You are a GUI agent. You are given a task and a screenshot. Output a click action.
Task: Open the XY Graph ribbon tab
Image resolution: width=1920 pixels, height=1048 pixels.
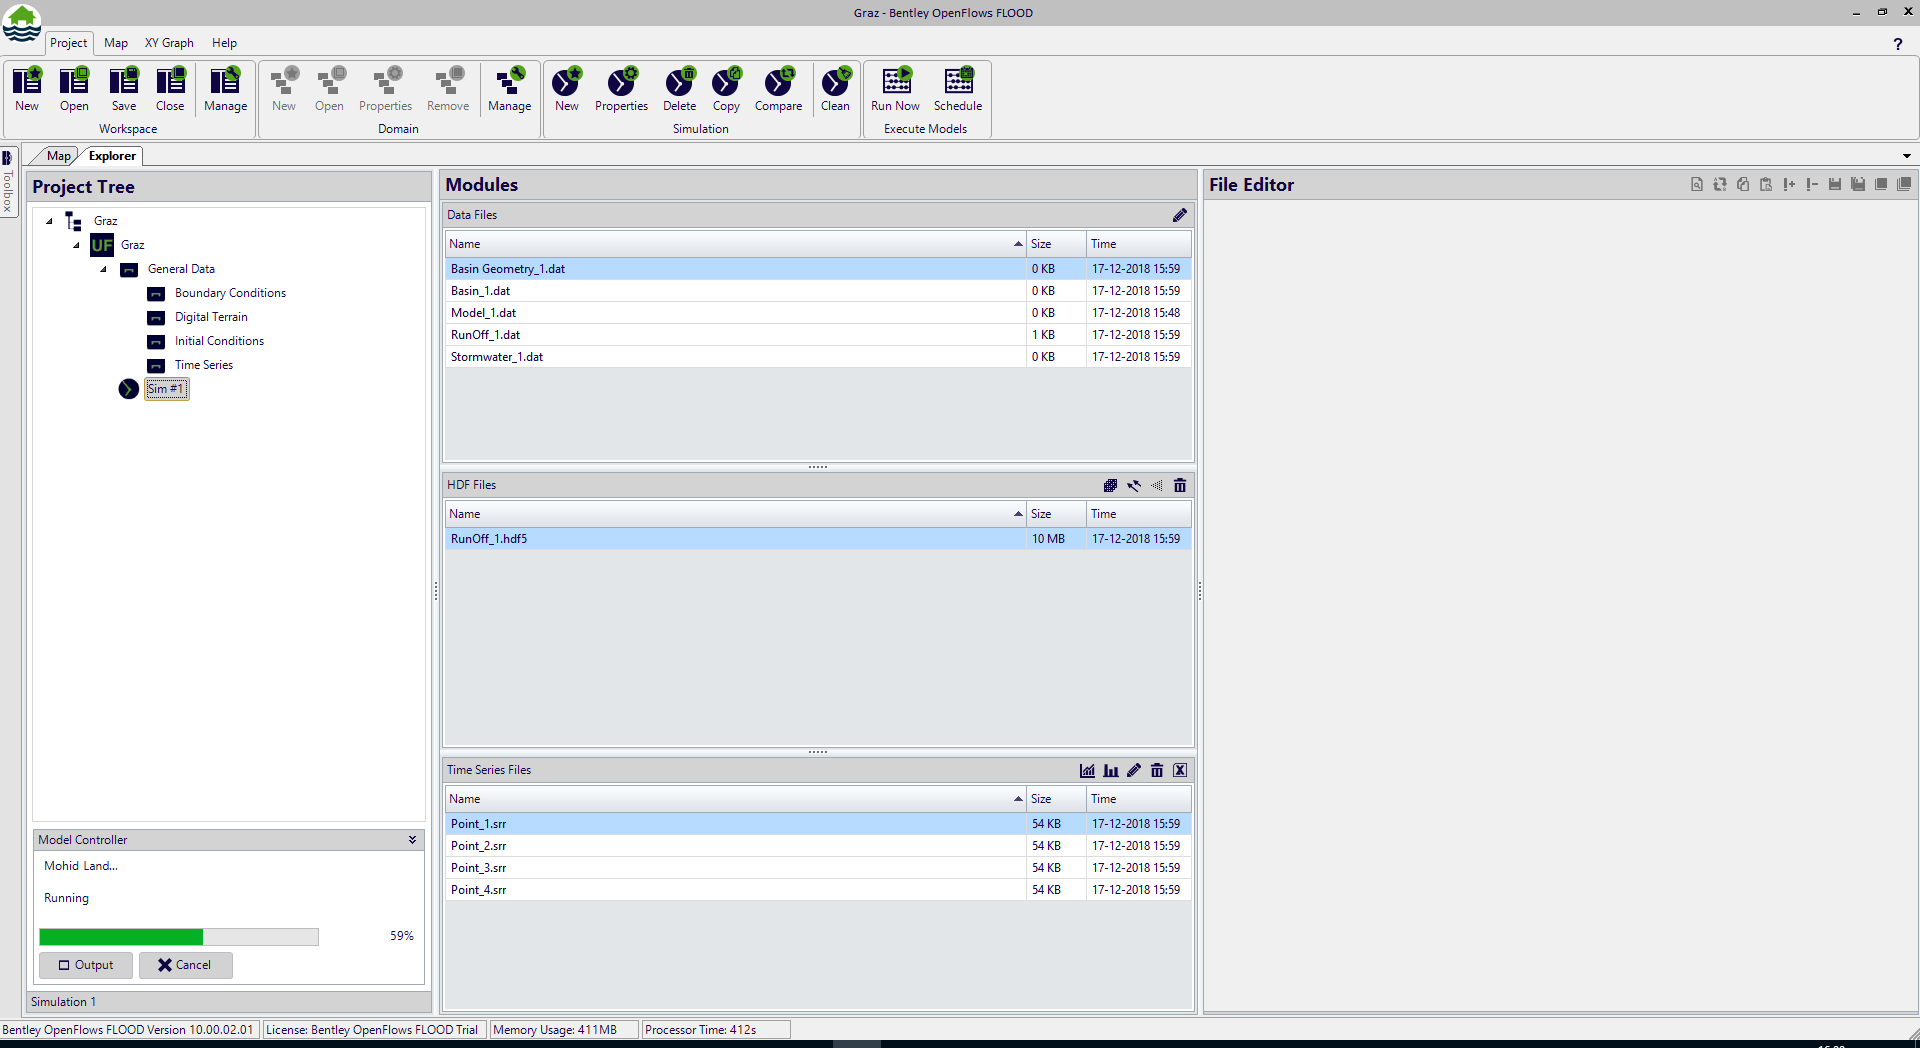pos(169,43)
